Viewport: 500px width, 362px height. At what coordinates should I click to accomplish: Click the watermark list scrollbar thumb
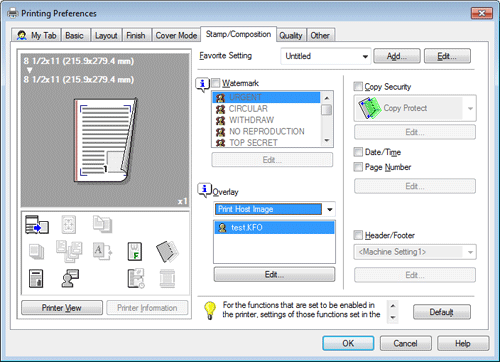(327, 109)
